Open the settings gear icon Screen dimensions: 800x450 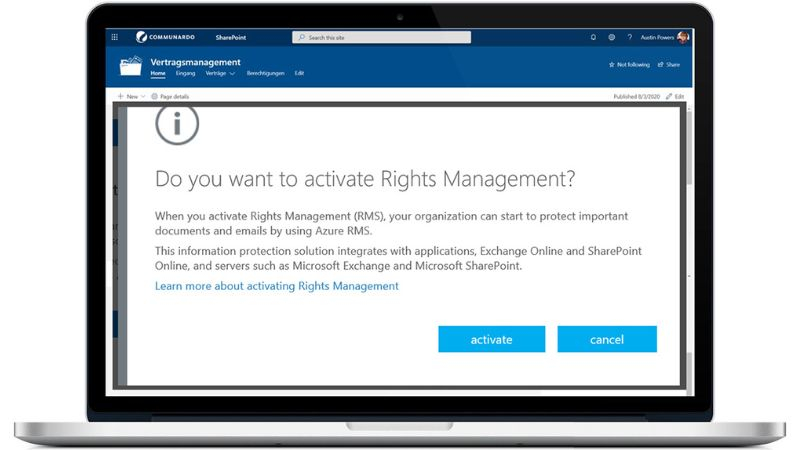coord(612,37)
